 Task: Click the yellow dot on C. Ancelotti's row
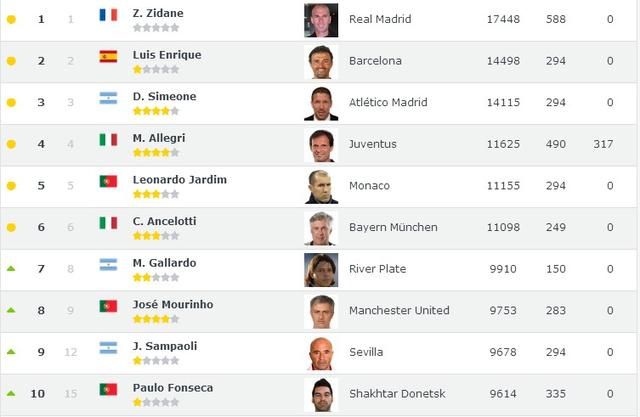tap(11, 227)
